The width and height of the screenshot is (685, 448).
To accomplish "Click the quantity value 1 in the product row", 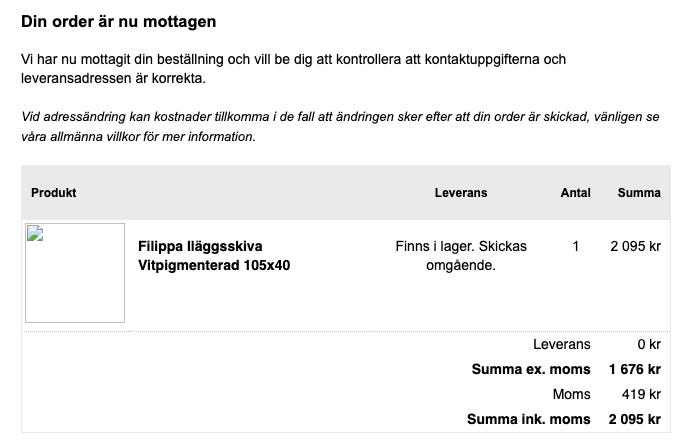I will pos(576,246).
